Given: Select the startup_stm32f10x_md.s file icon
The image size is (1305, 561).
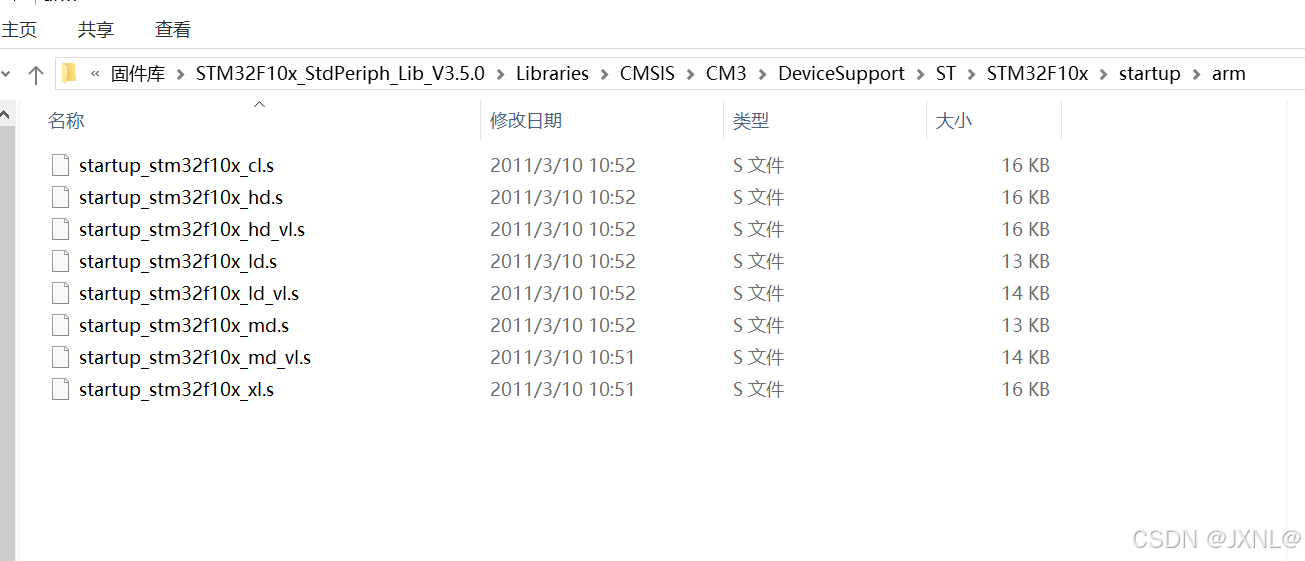Looking at the screenshot, I should [x=60, y=325].
